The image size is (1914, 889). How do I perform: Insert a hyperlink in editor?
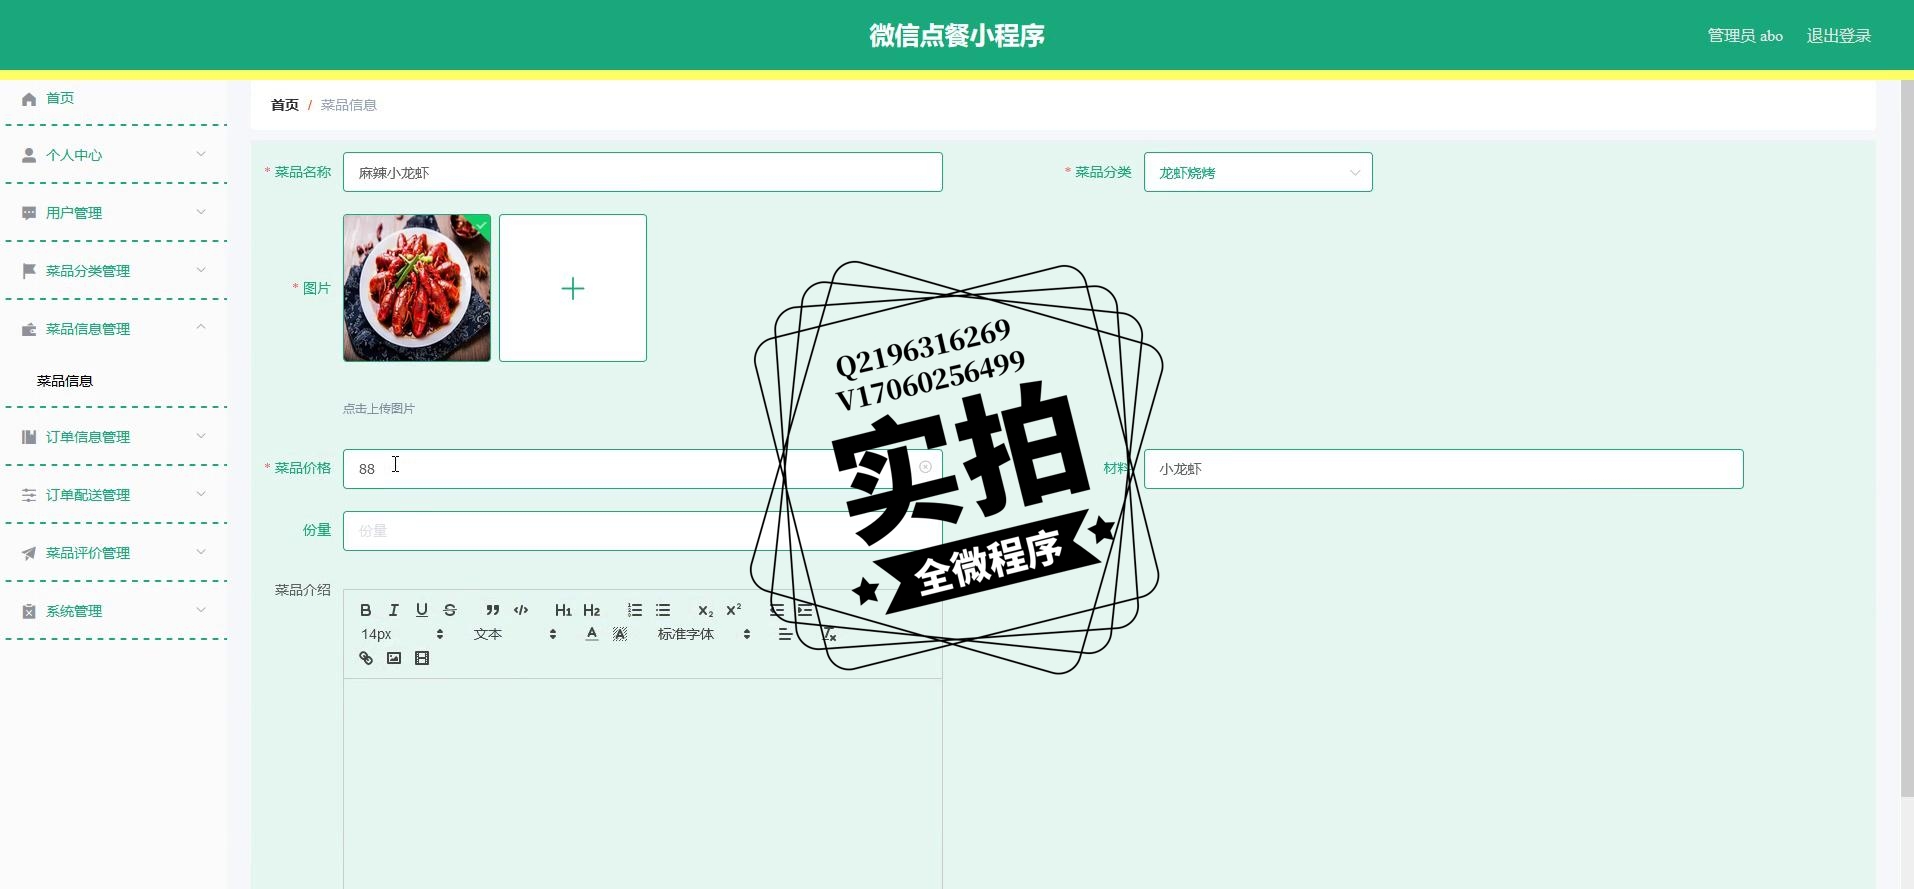pos(366,658)
